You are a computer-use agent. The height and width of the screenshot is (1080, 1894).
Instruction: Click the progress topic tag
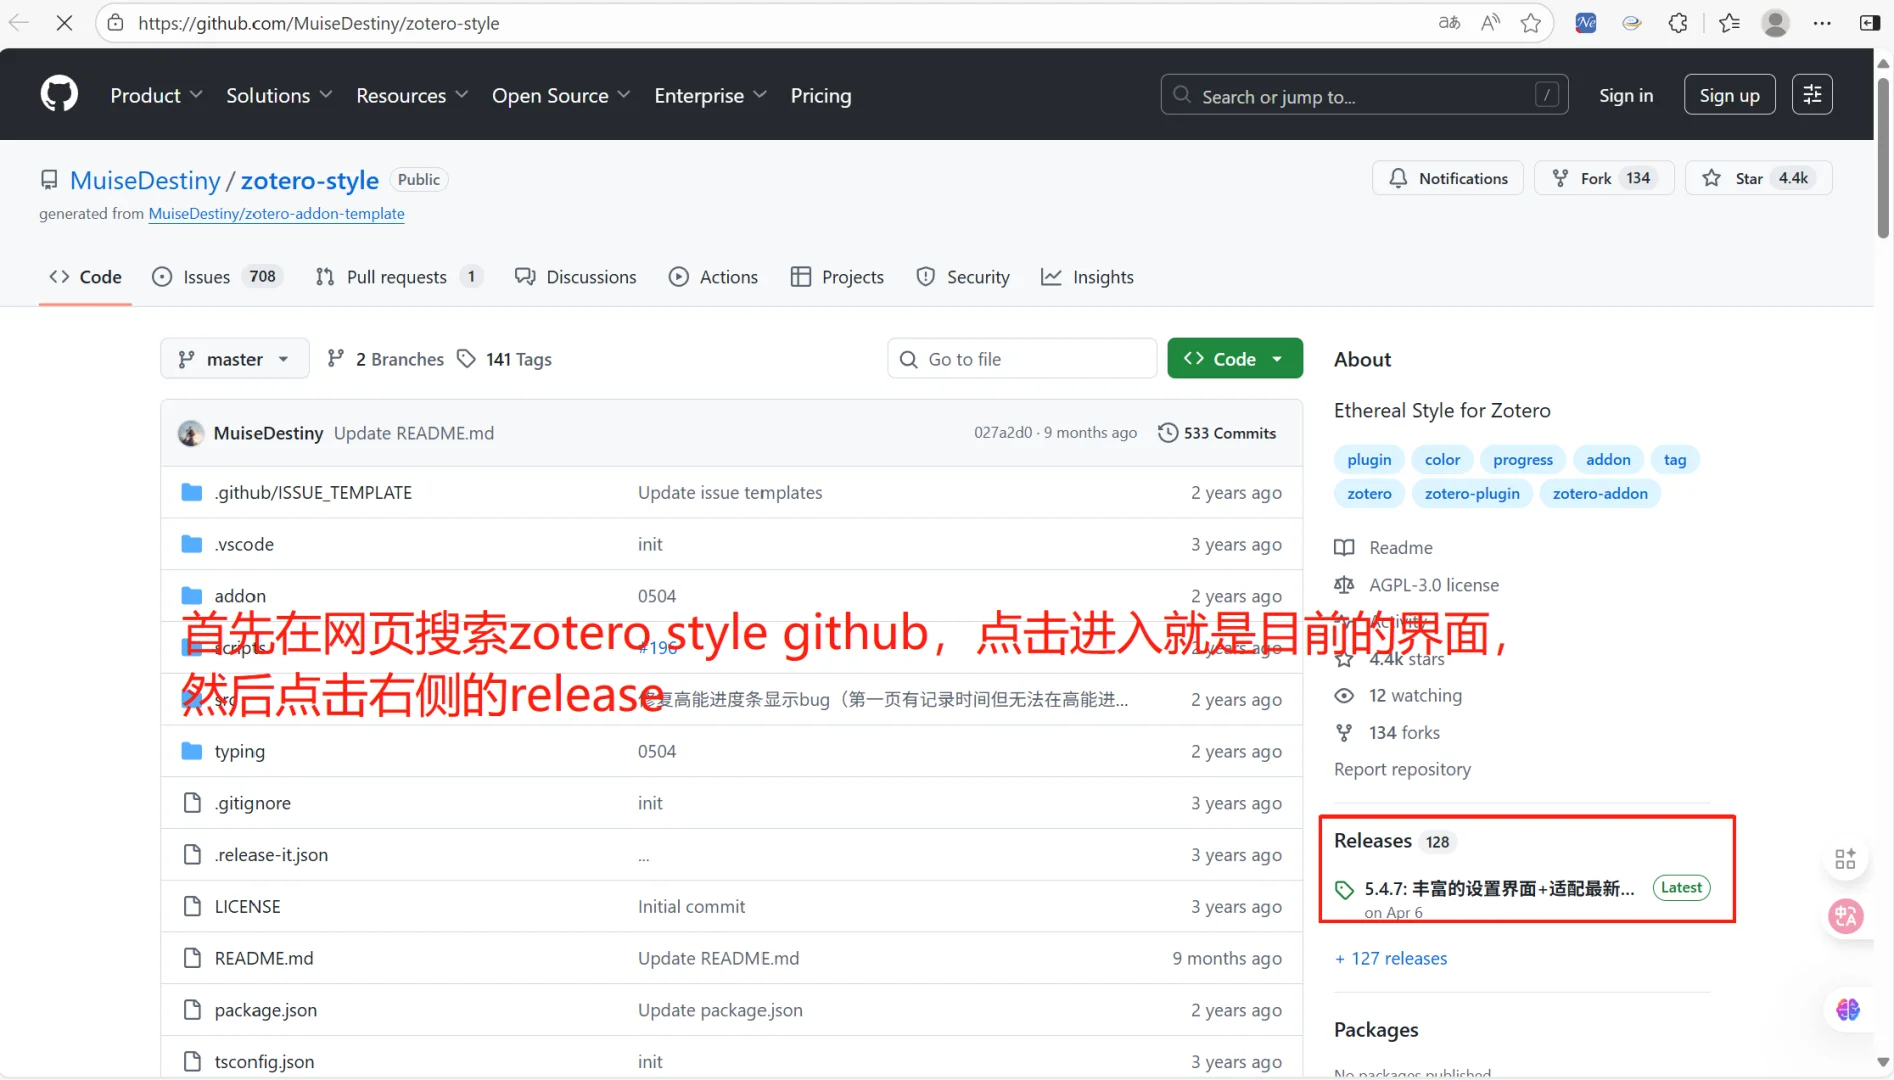coord(1522,459)
